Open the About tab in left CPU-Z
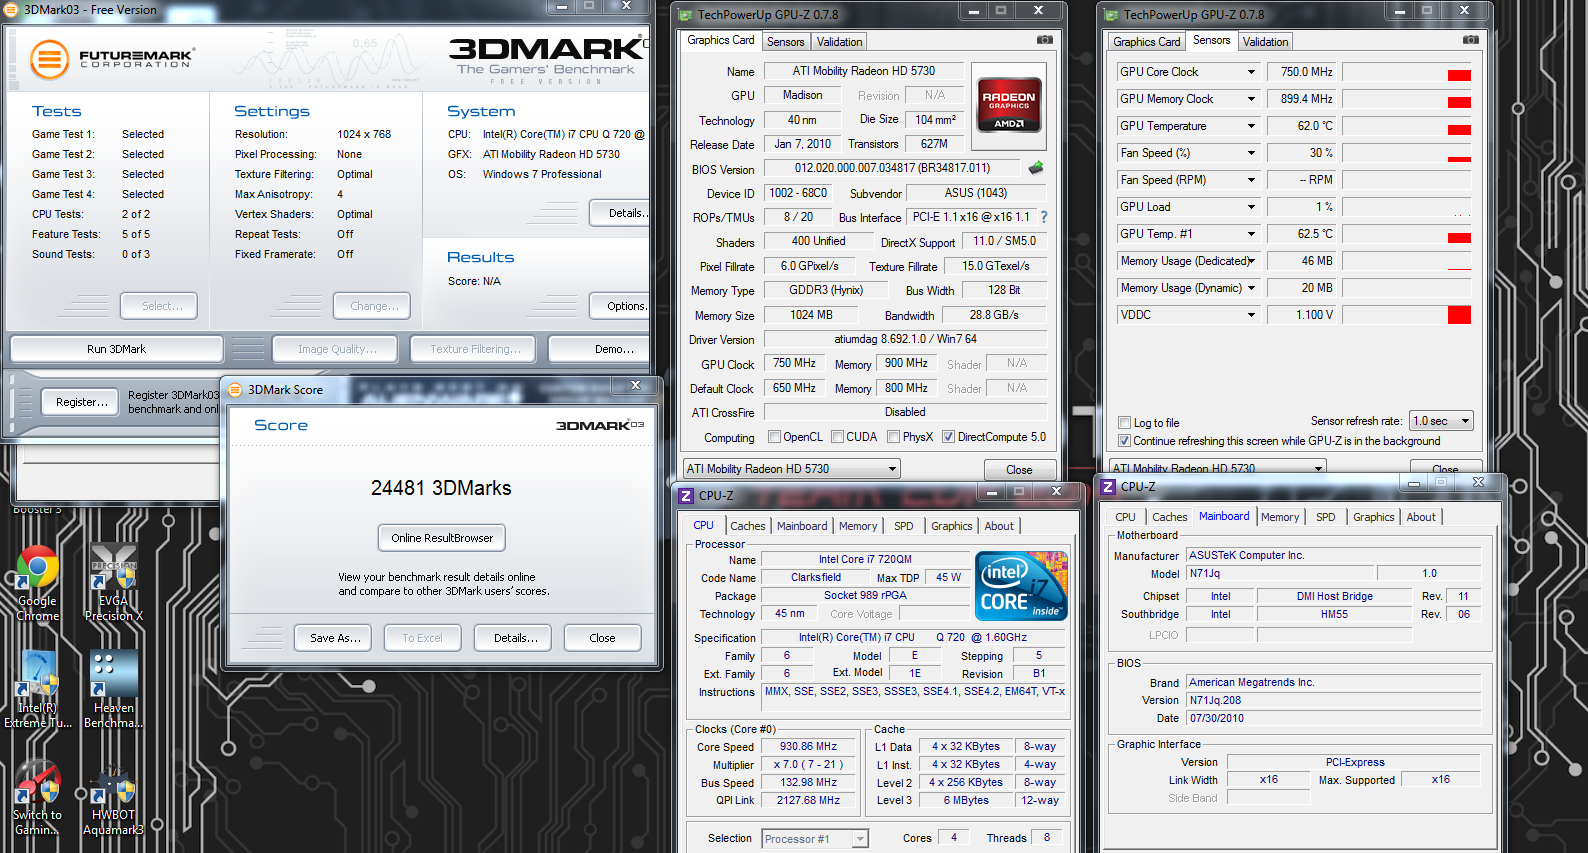The width and height of the screenshot is (1588, 853). pyautogui.click(x=999, y=526)
